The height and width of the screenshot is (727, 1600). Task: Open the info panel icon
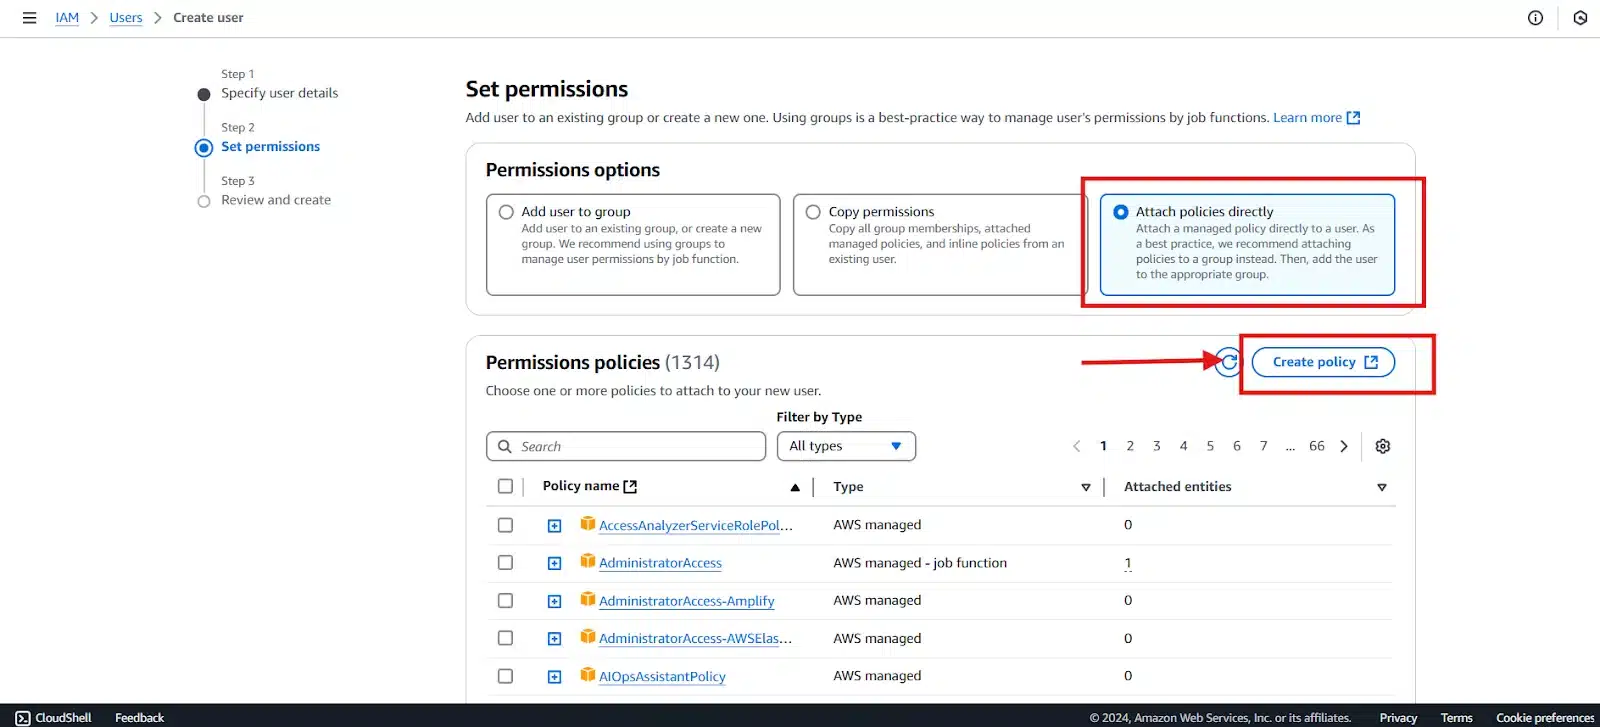(1535, 18)
